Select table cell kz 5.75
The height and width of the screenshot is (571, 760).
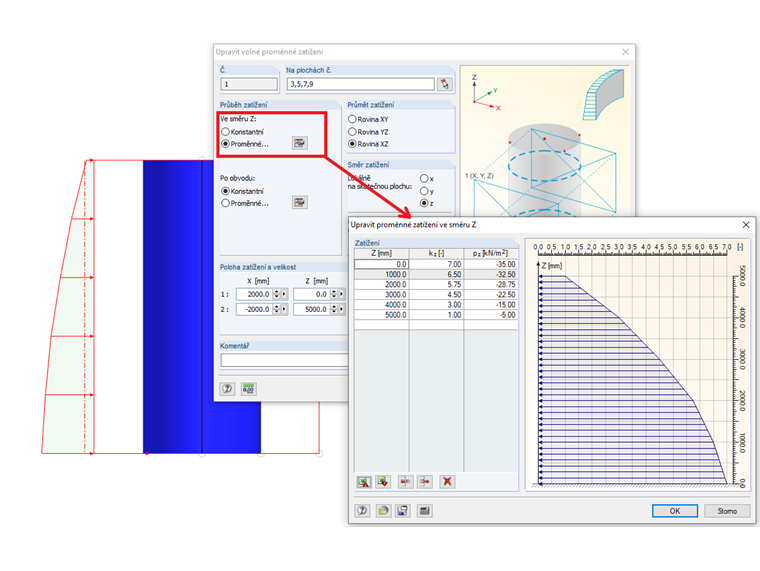click(437, 285)
